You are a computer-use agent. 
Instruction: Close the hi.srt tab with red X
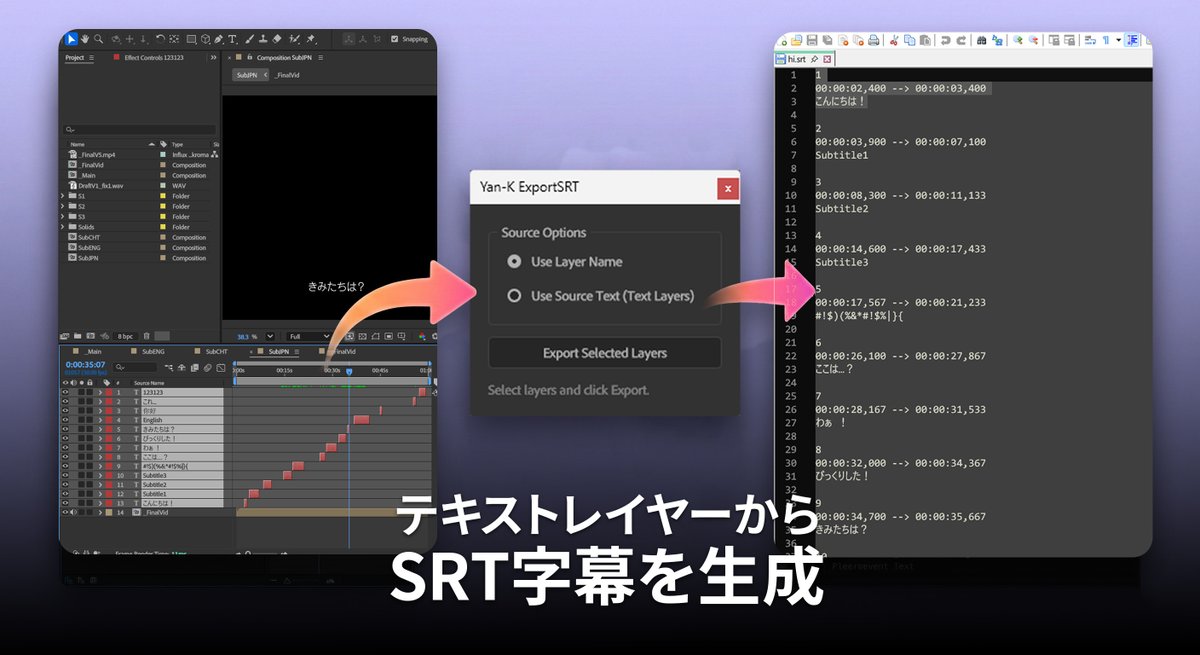coord(828,59)
